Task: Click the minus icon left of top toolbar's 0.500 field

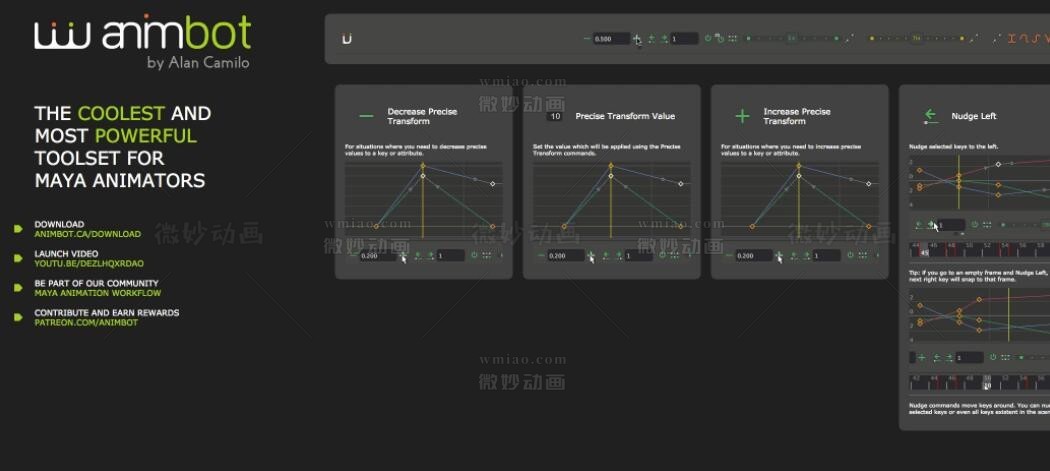Action: click(x=587, y=39)
